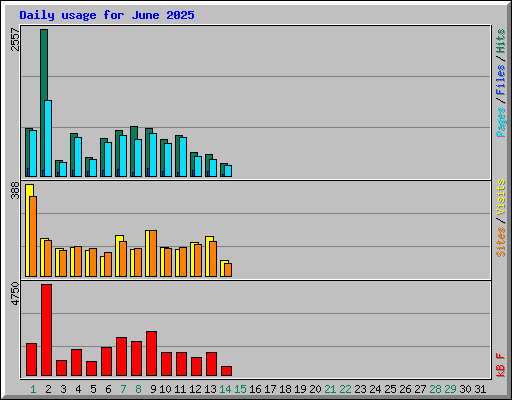
Task: Click day label 31 on the x-axis
Action: 480,389
